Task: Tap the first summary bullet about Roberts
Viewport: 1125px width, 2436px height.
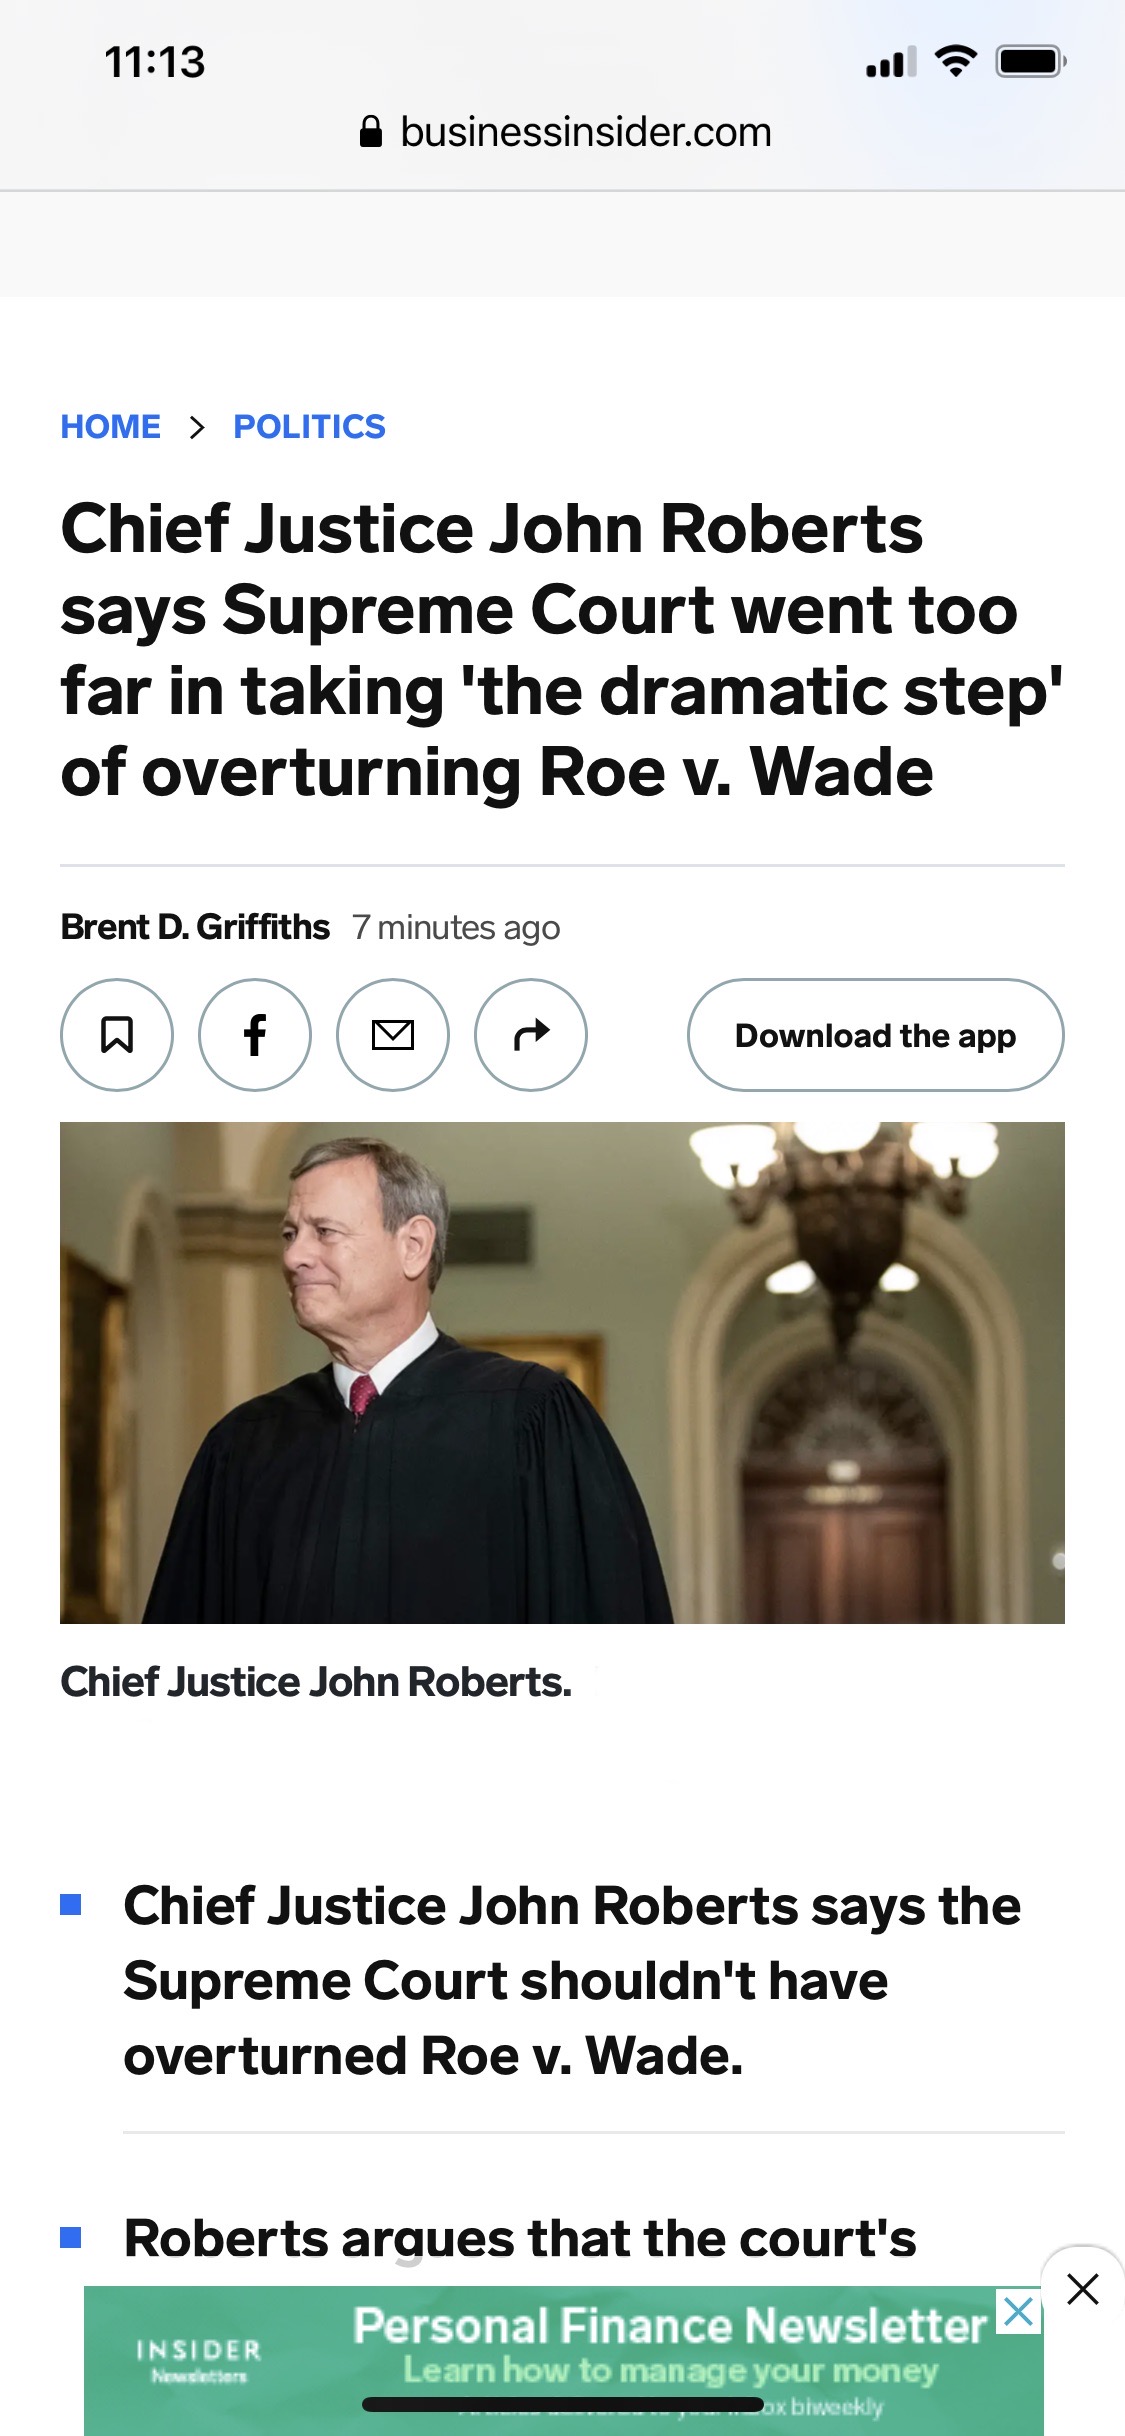Action: pos(572,1981)
